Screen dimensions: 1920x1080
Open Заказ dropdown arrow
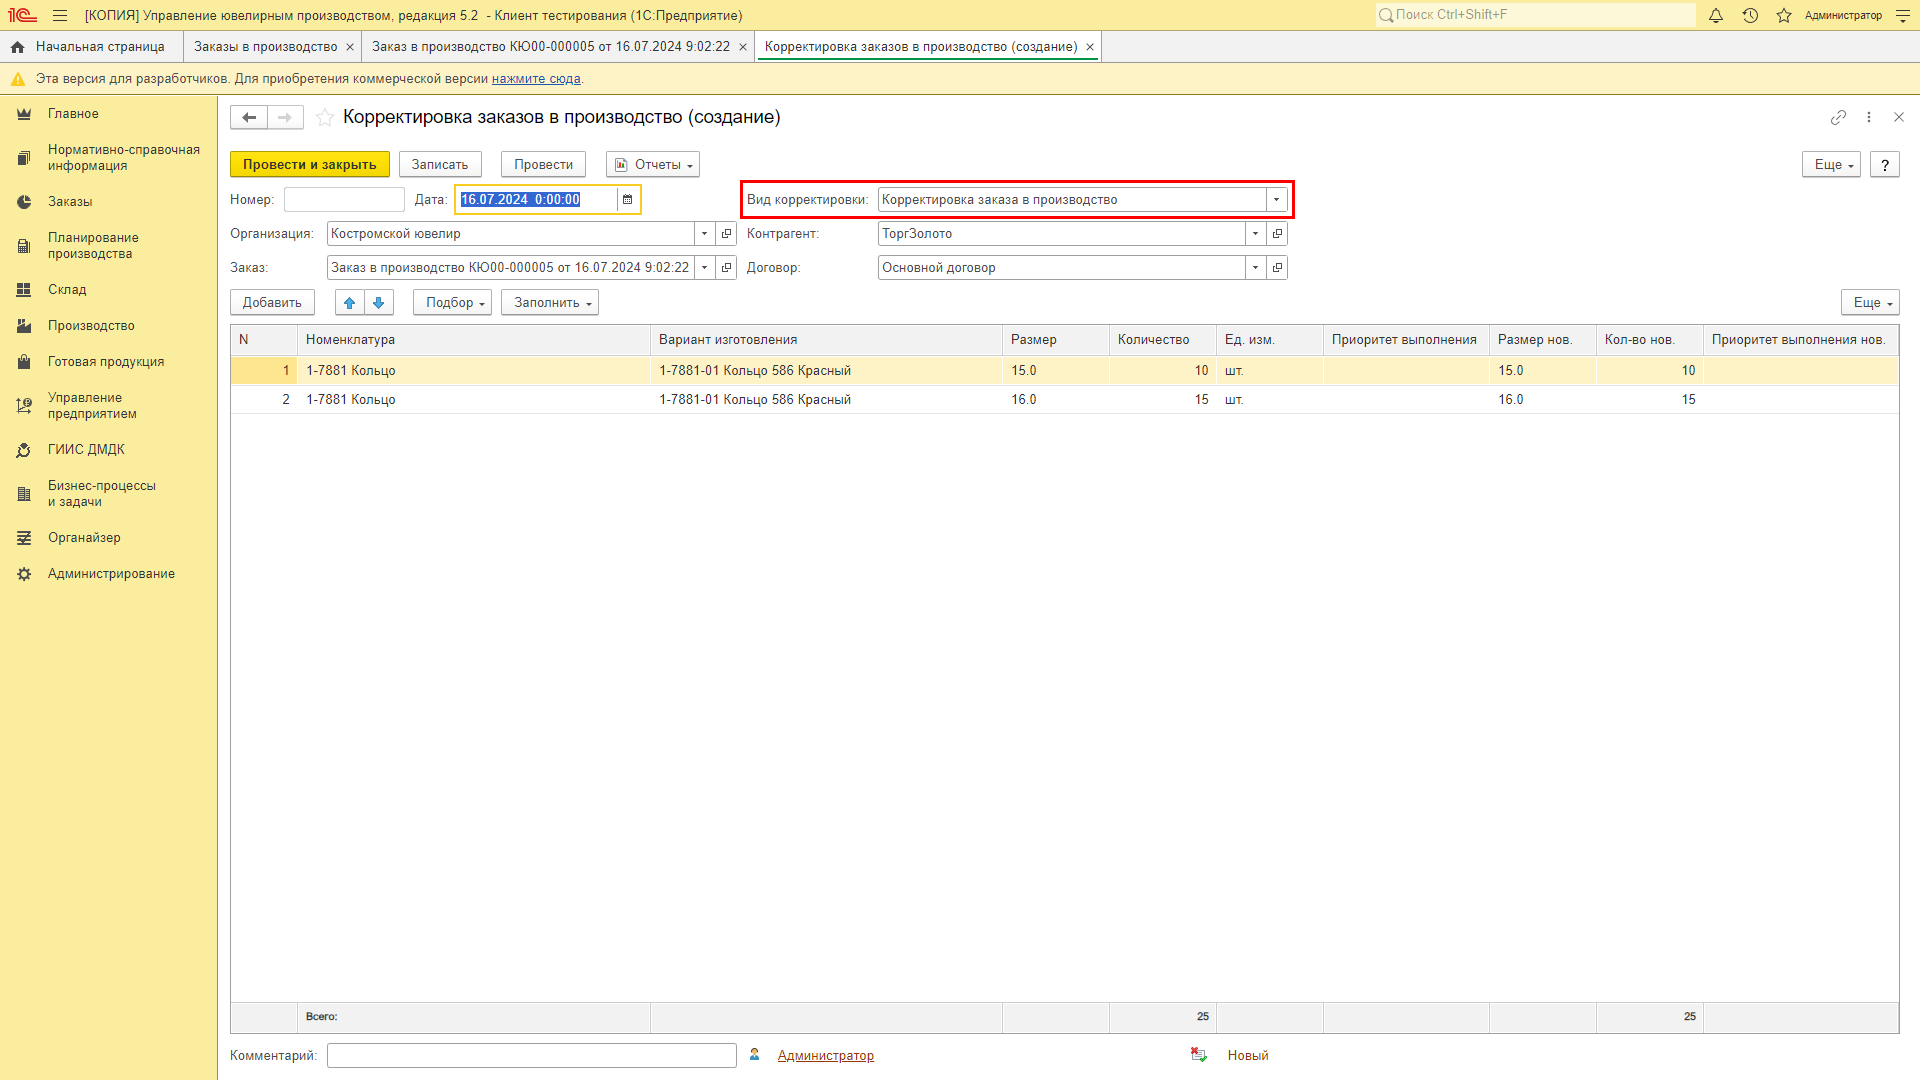click(x=705, y=268)
